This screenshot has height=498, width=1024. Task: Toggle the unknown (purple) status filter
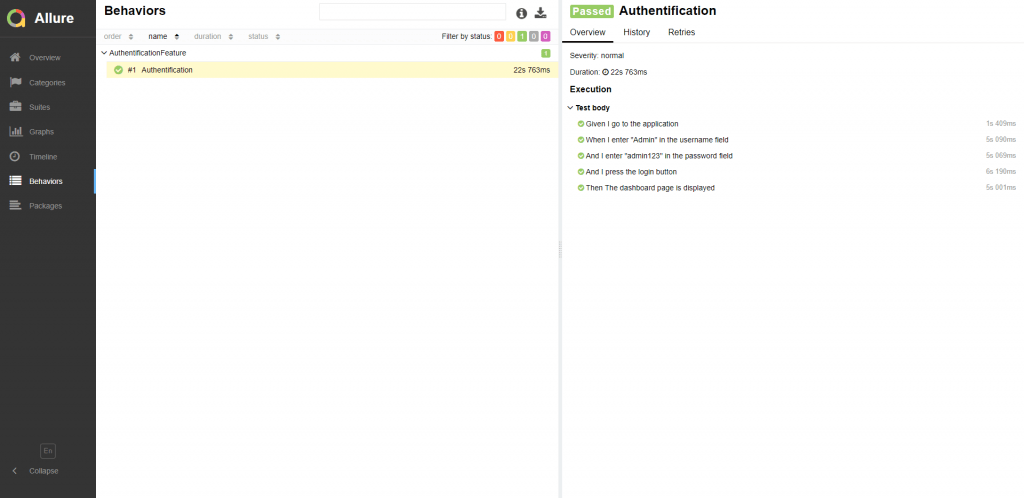click(x=545, y=37)
